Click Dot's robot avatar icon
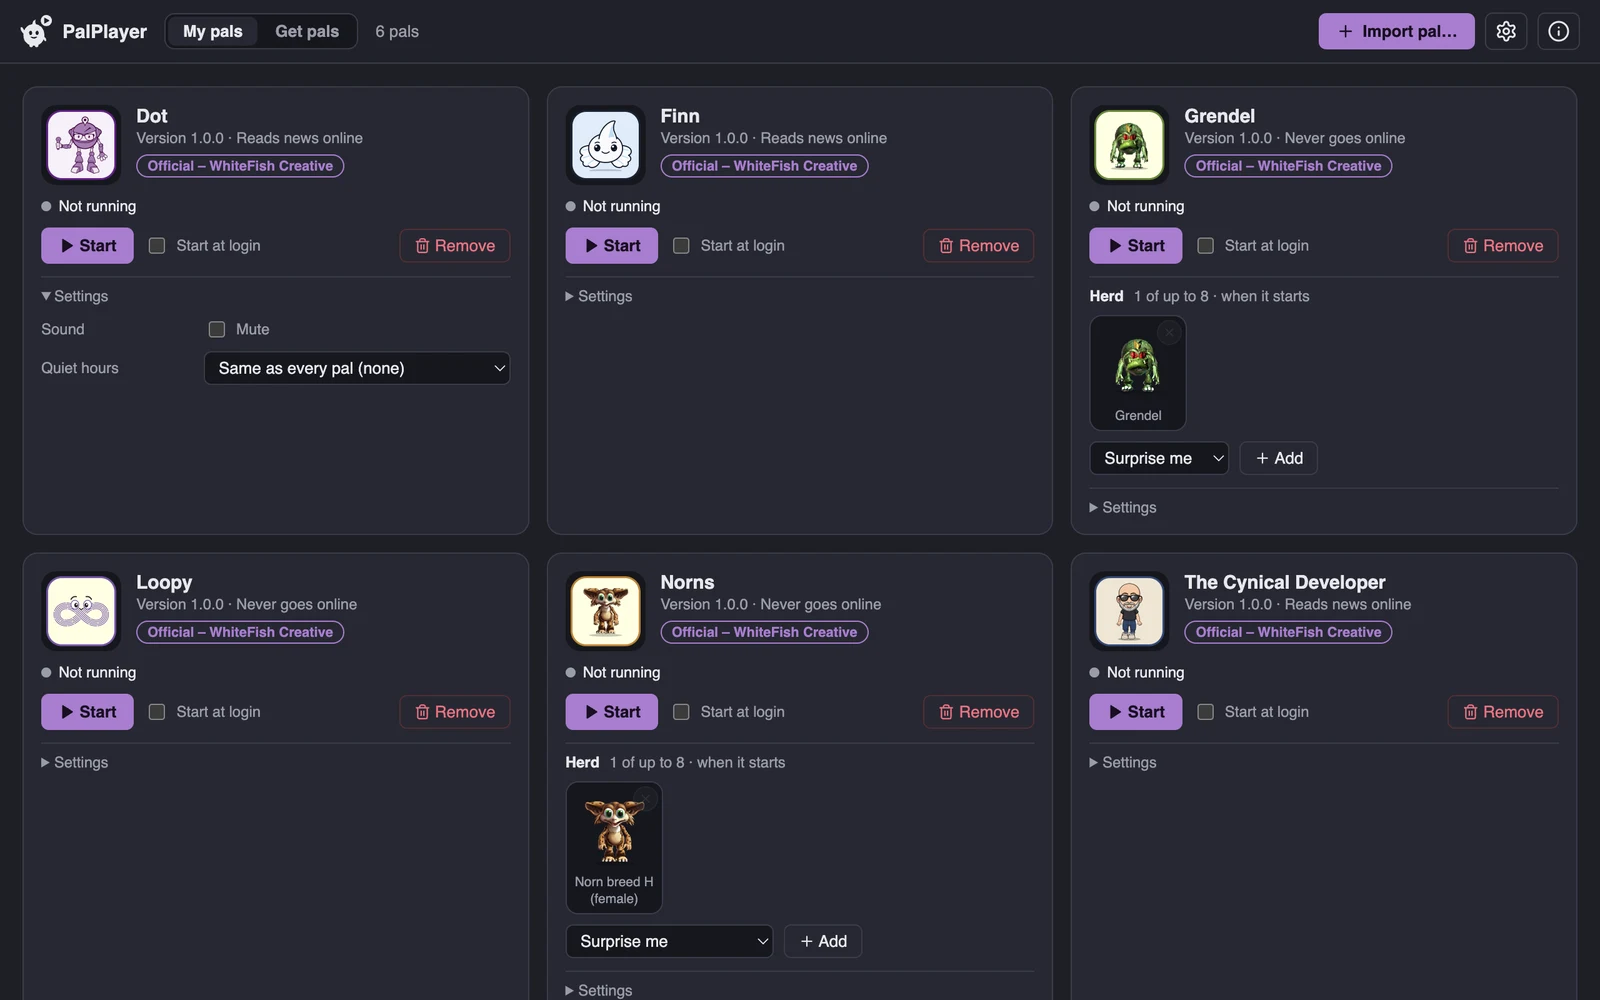This screenshot has height=1000, width=1600. click(x=81, y=145)
